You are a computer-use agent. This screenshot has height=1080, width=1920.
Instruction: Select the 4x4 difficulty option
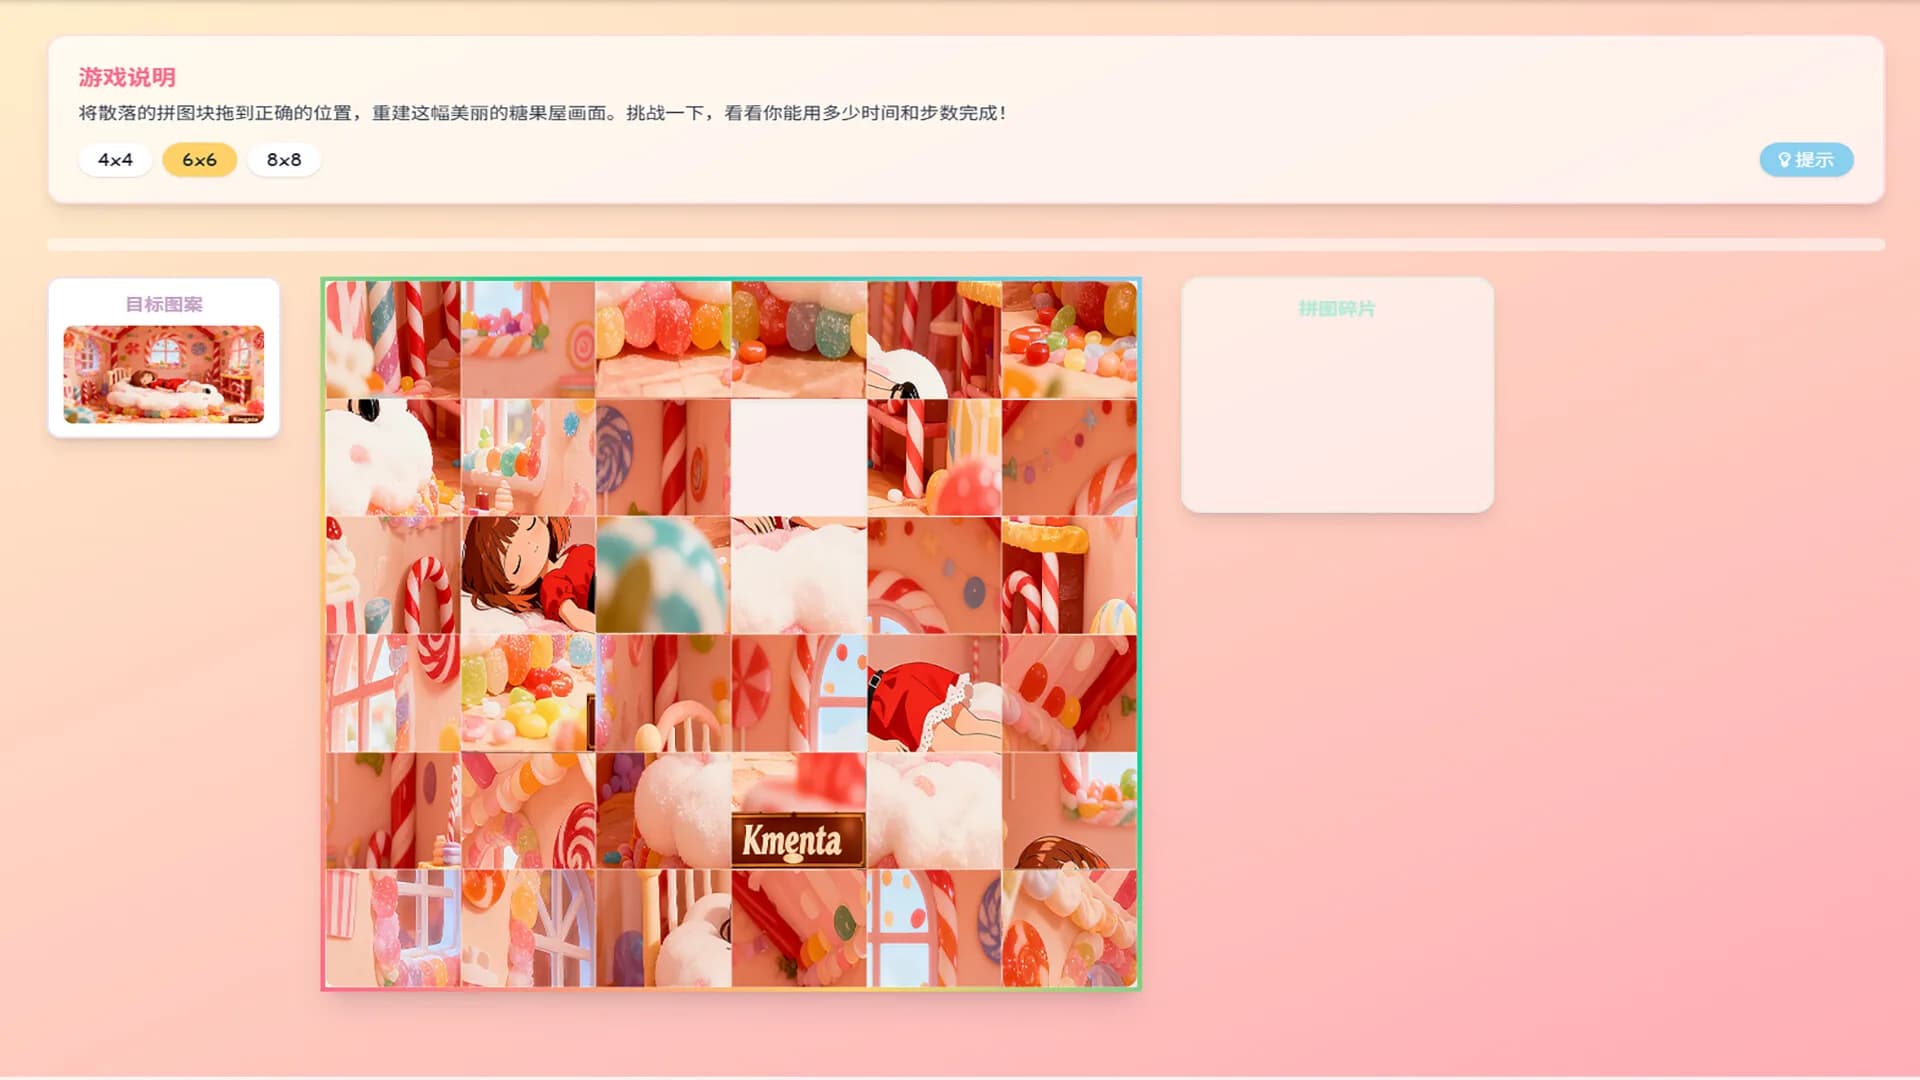tap(115, 160)
